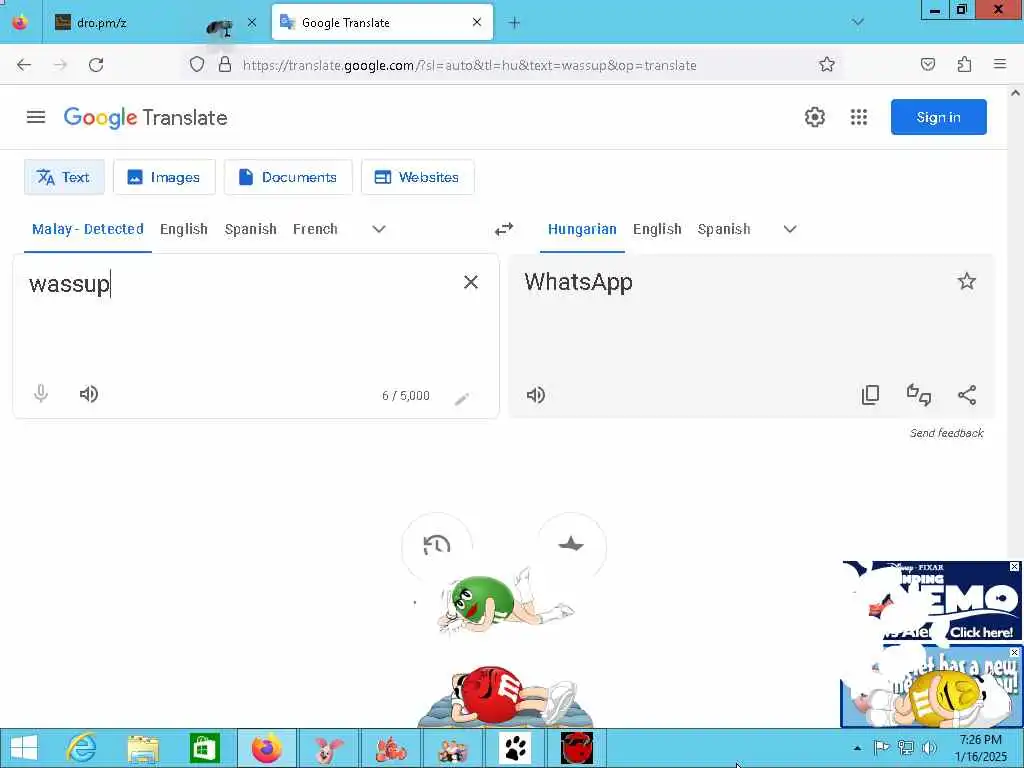Open the Google apps grid

click(x=859, y=118)
